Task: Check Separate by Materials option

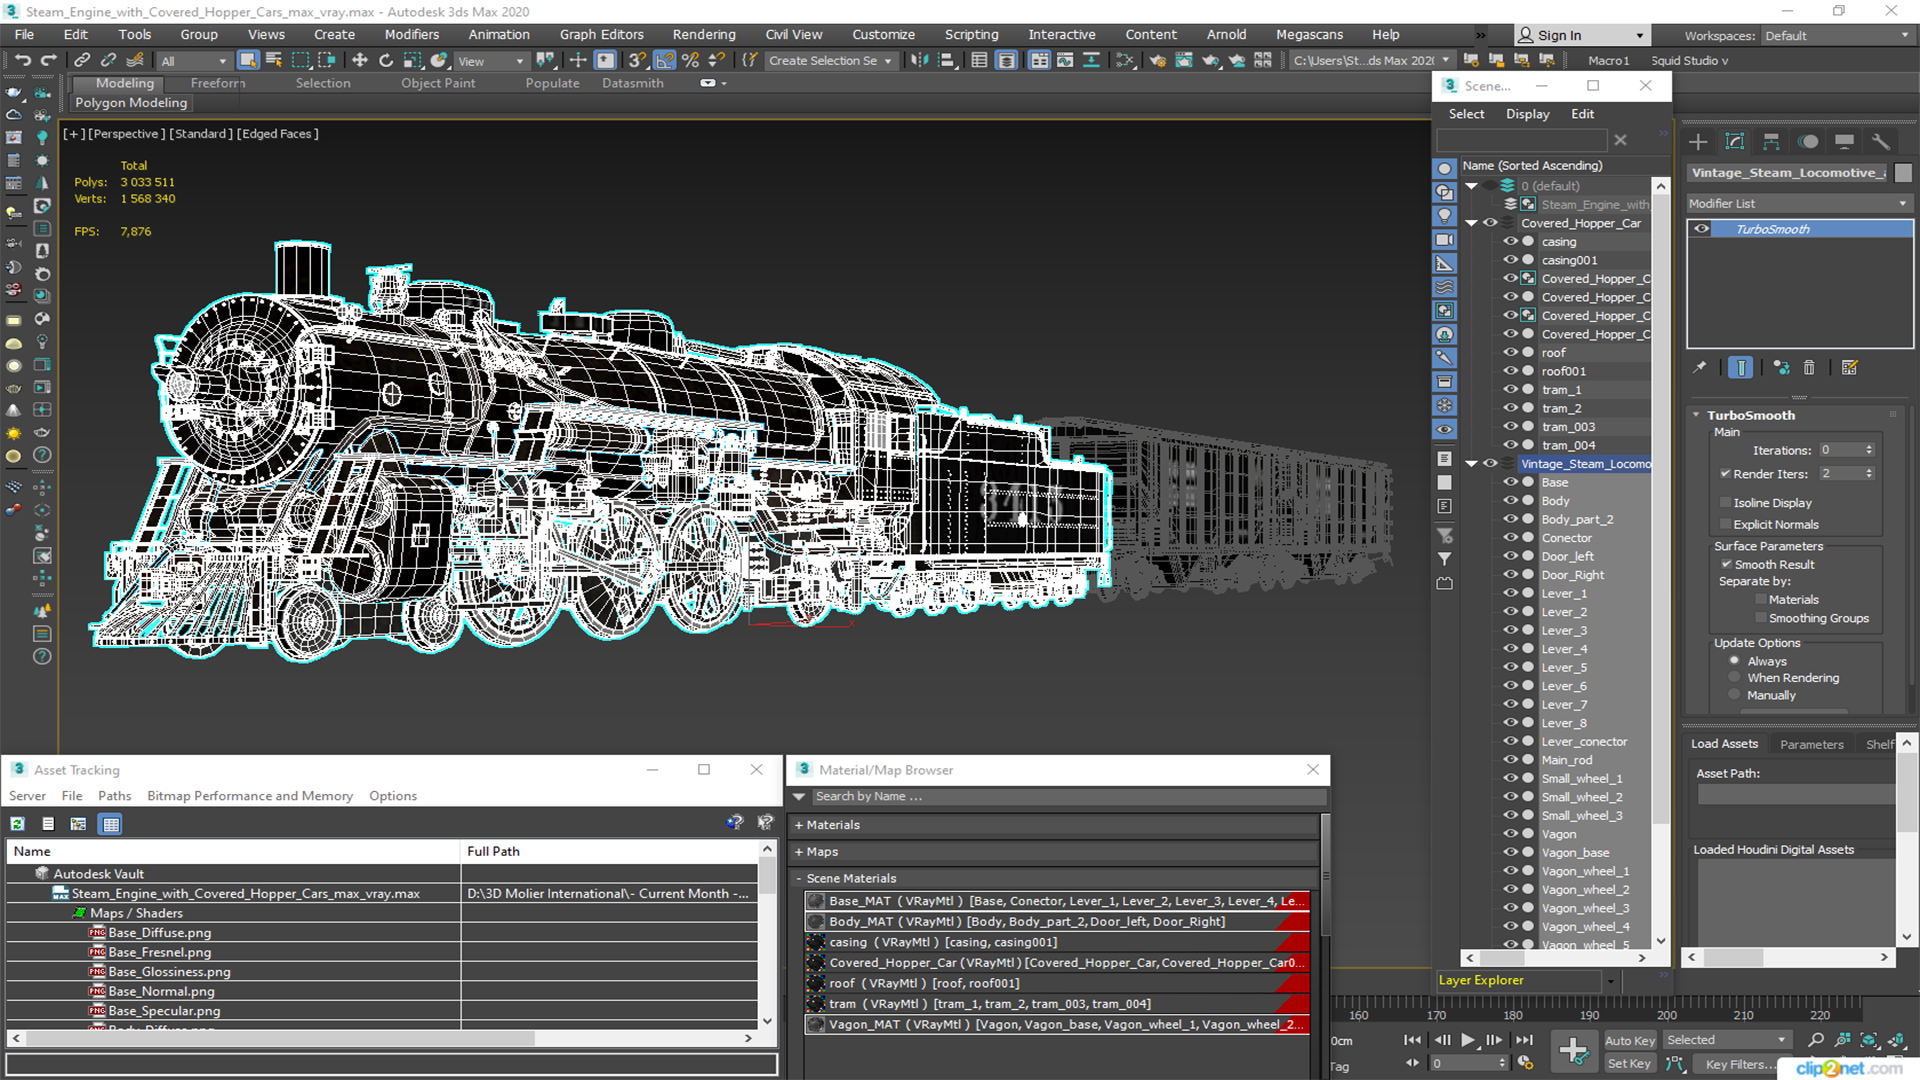Action: pyautogui.click(x=1761, y=600)
